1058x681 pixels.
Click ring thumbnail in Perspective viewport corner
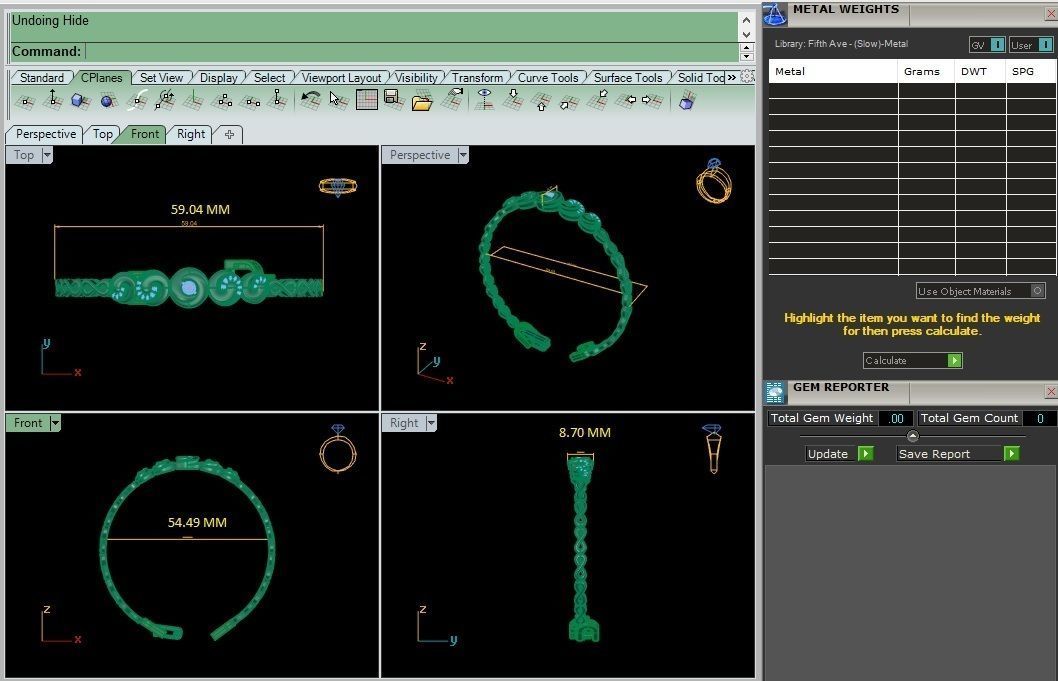(x=714, y=181)
